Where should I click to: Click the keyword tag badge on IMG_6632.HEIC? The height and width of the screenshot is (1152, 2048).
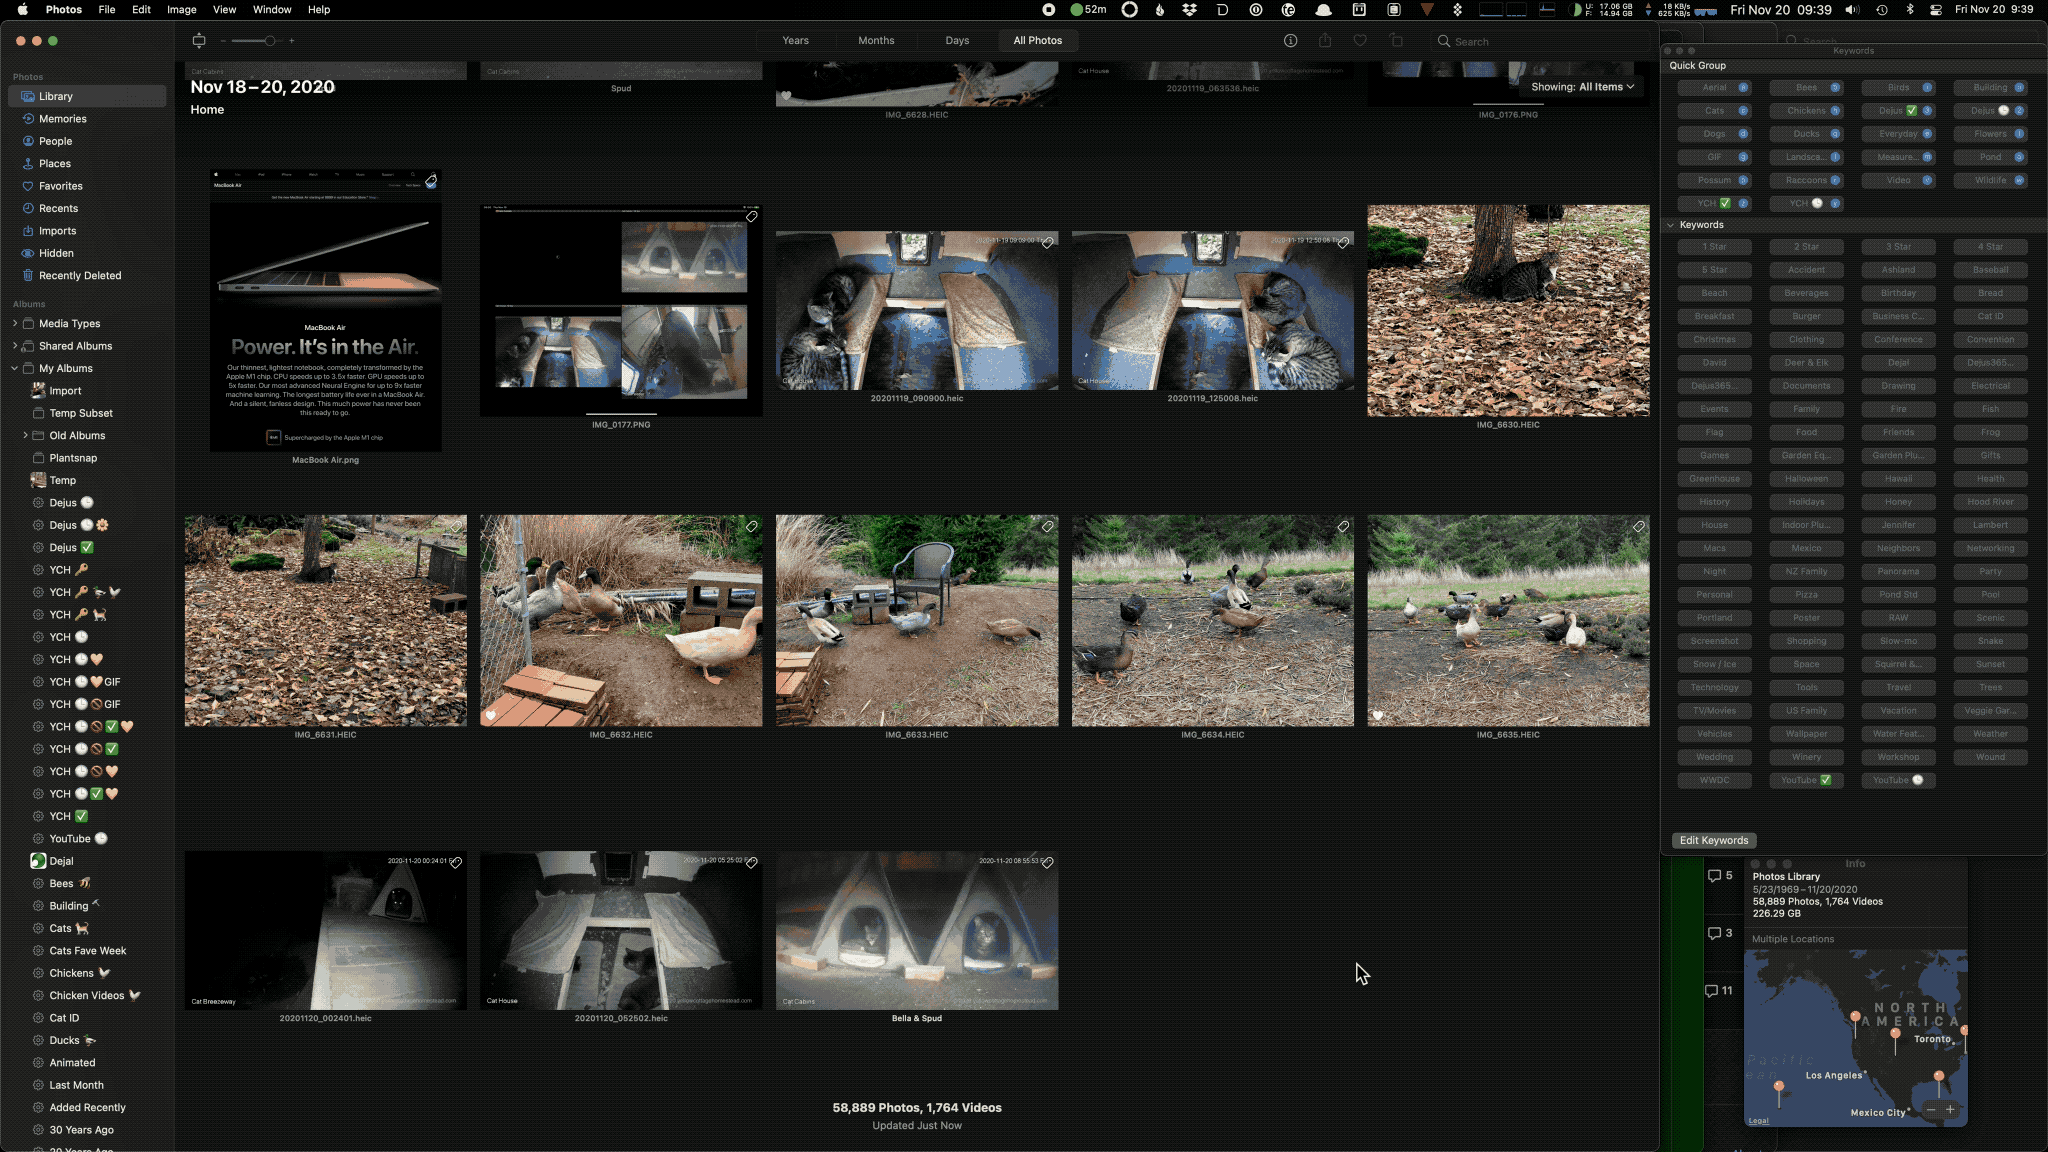[751, 526]
